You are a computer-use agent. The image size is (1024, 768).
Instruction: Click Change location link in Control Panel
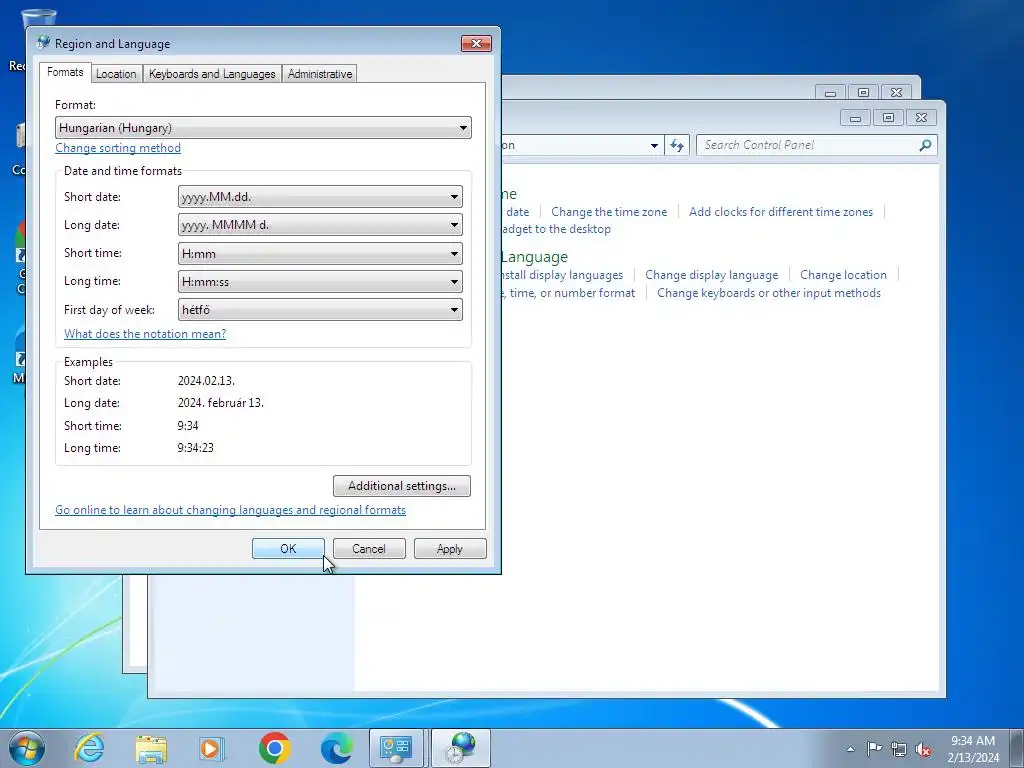(844, 275)
